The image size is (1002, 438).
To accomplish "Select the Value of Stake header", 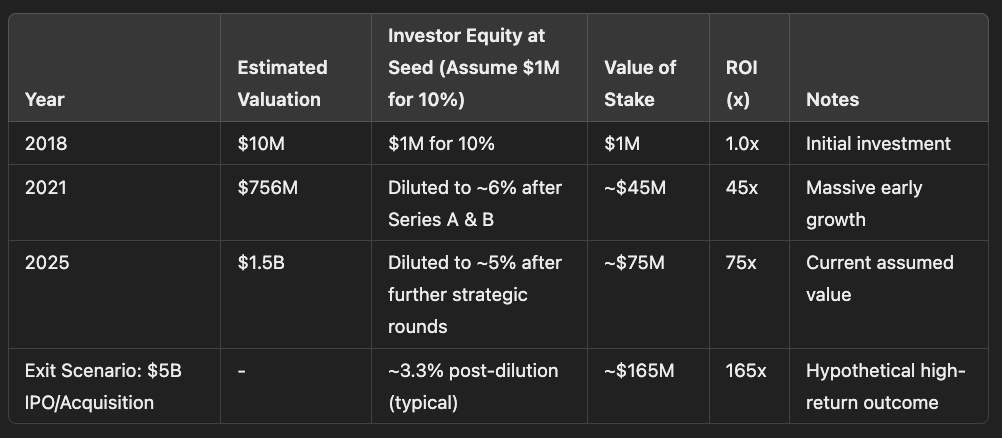I will tap(640, 84).
